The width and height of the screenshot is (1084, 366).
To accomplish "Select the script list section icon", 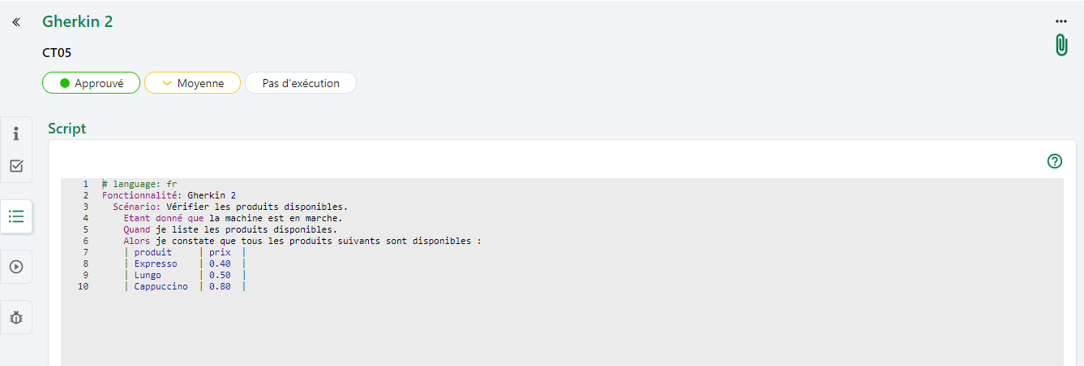I will 17,217.
